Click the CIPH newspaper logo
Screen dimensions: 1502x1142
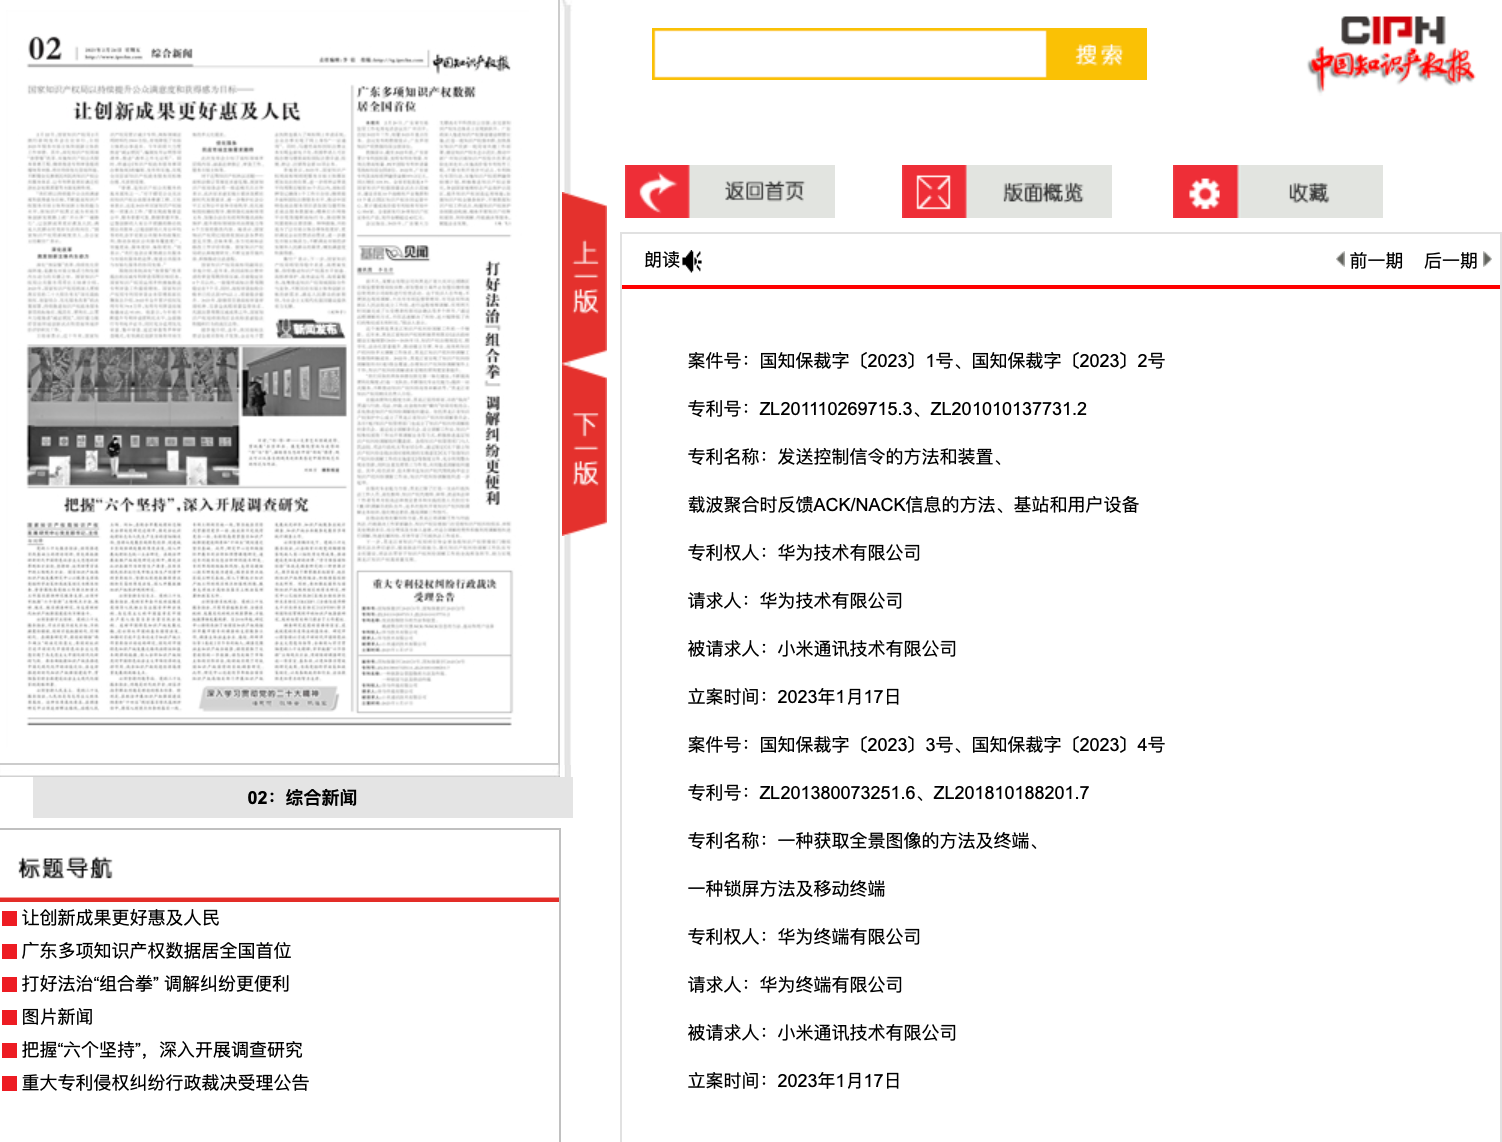click(x=1391, y=52)
